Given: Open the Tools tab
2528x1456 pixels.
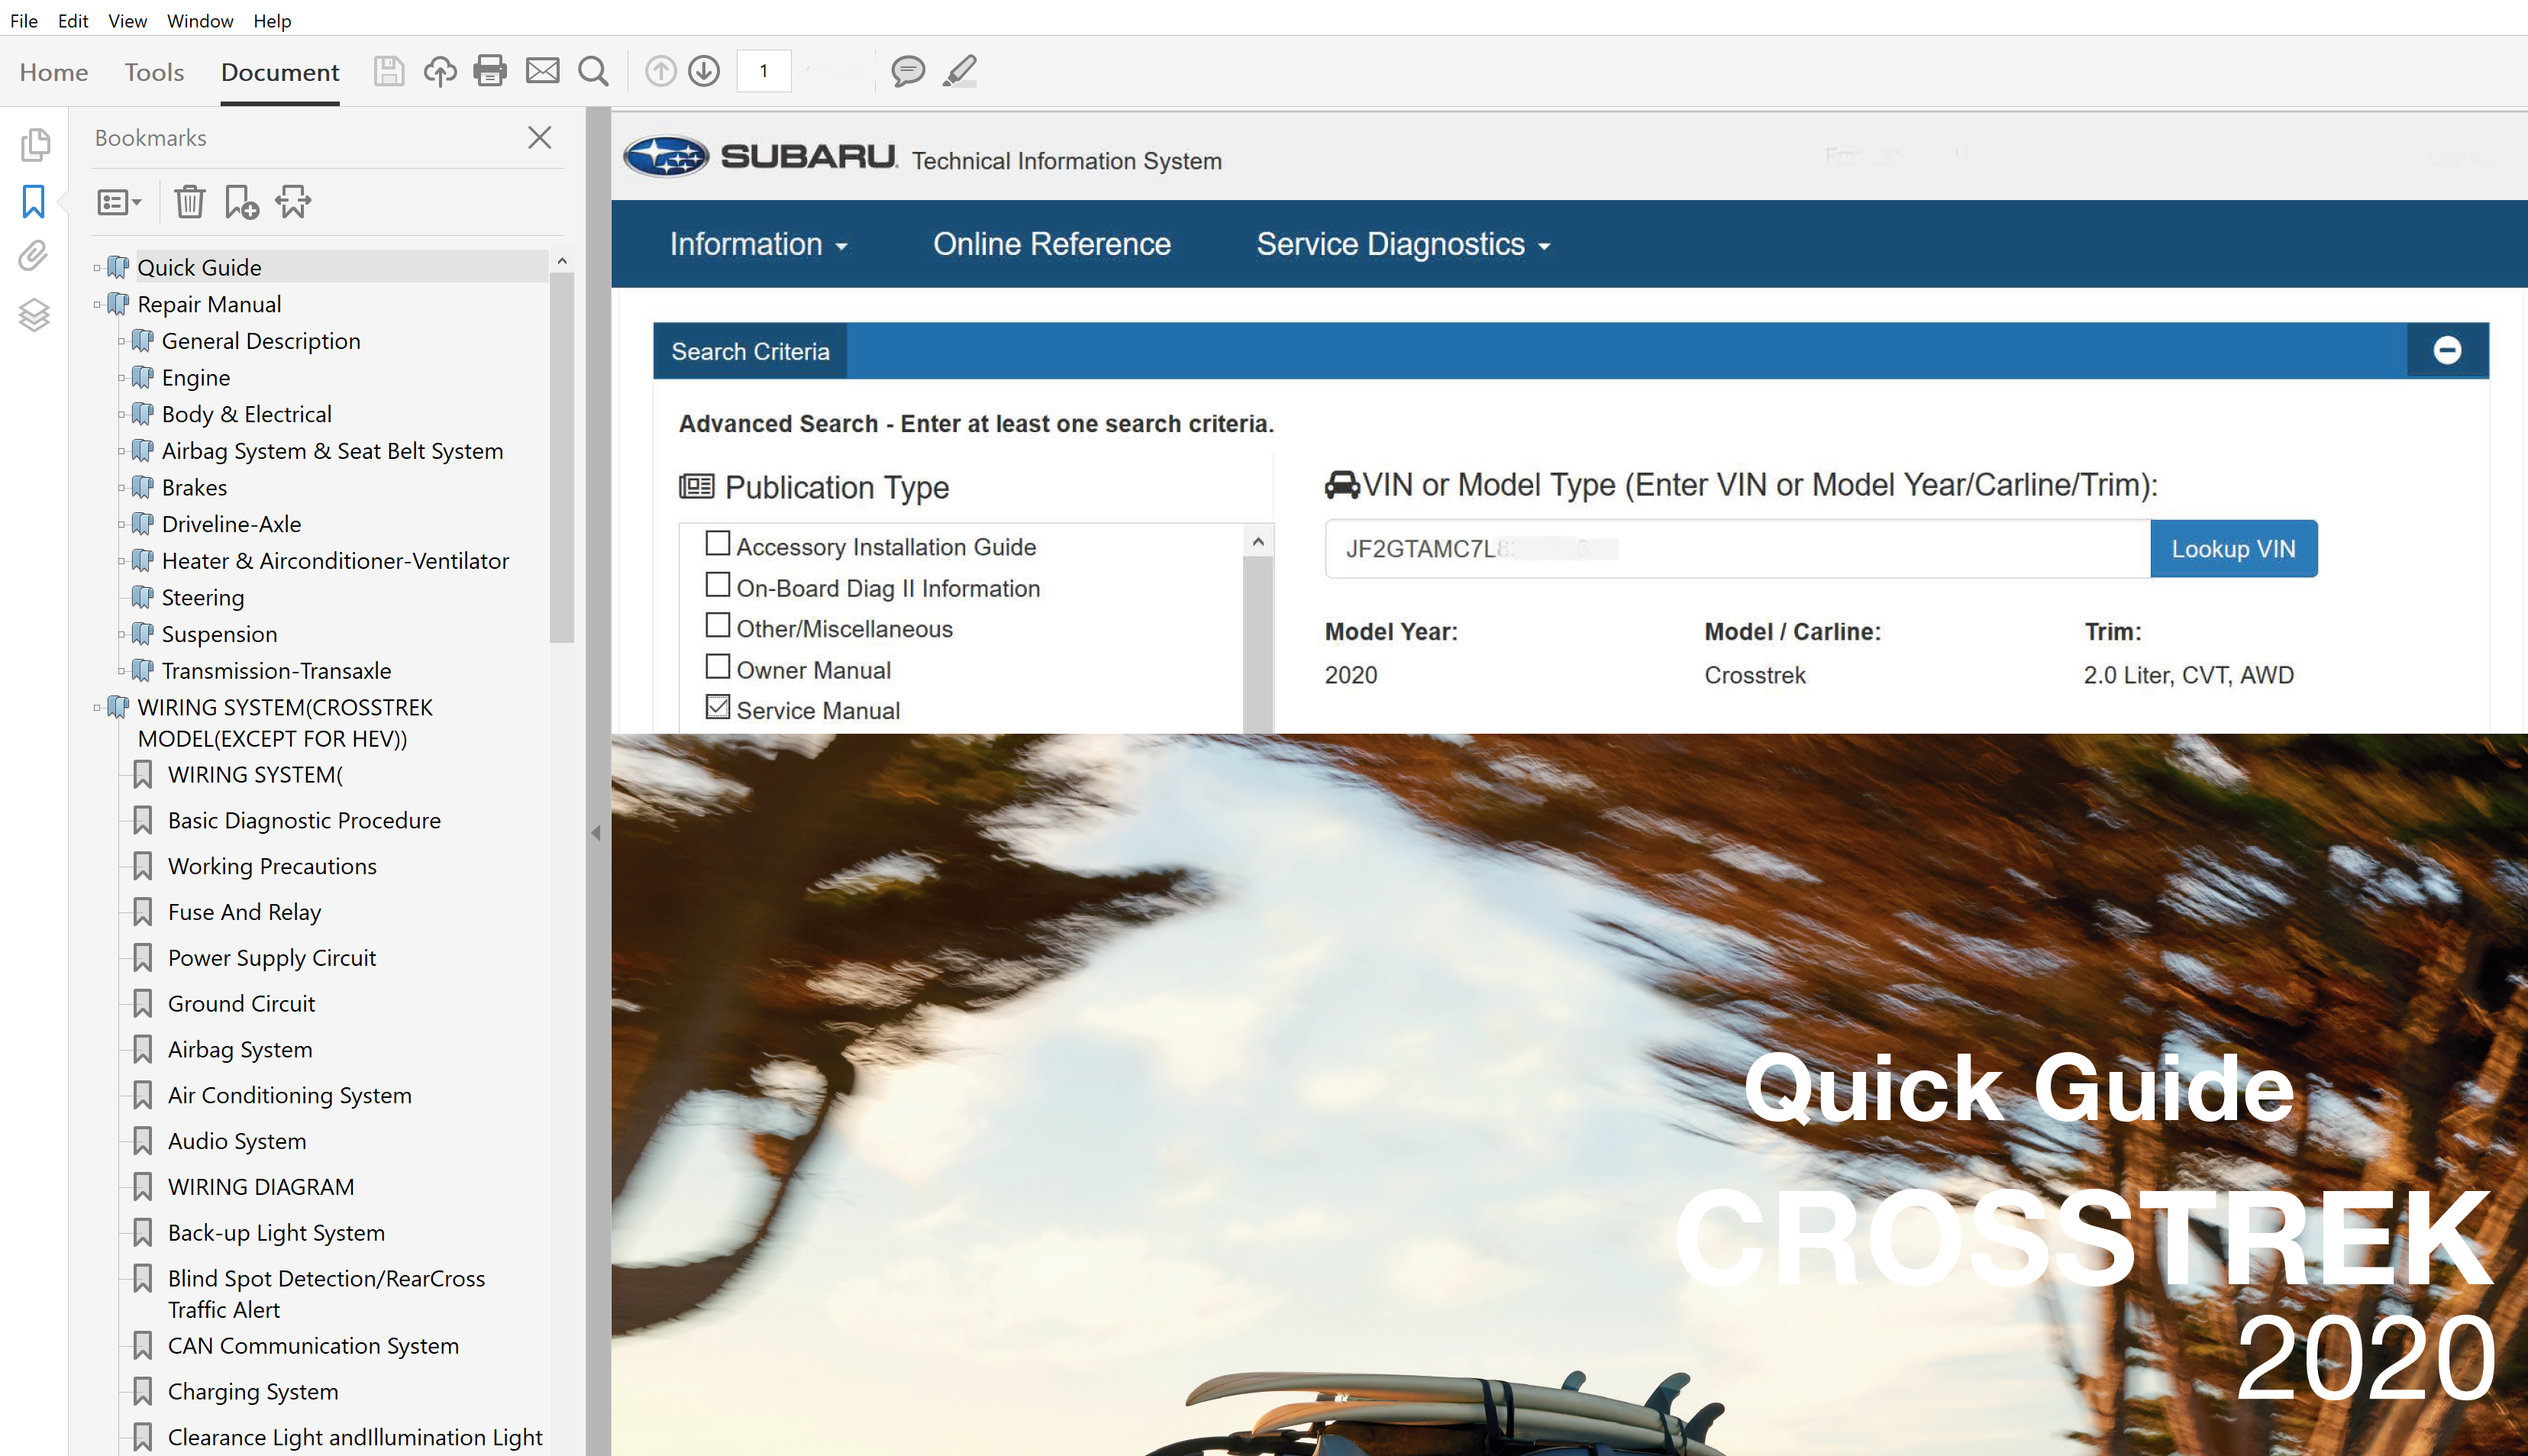Looking at the screenshot, I should click(154, 72).
